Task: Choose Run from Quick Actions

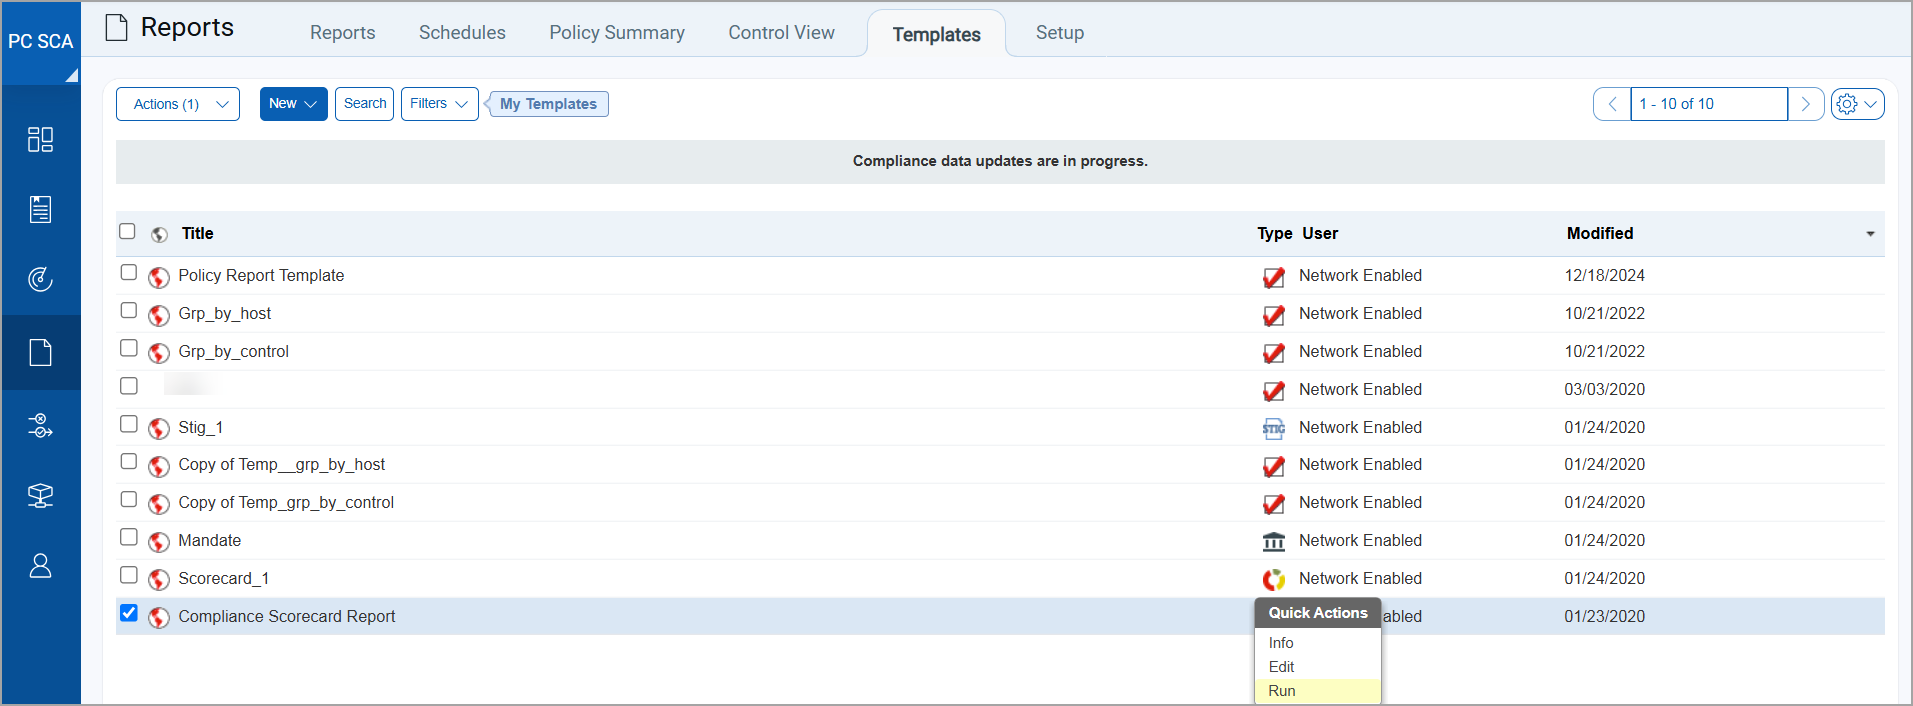Action: coord(1318,691)
